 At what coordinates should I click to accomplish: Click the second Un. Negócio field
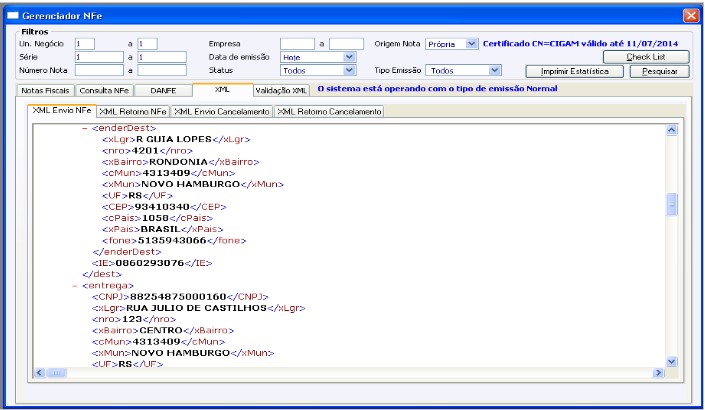[147, 44]
